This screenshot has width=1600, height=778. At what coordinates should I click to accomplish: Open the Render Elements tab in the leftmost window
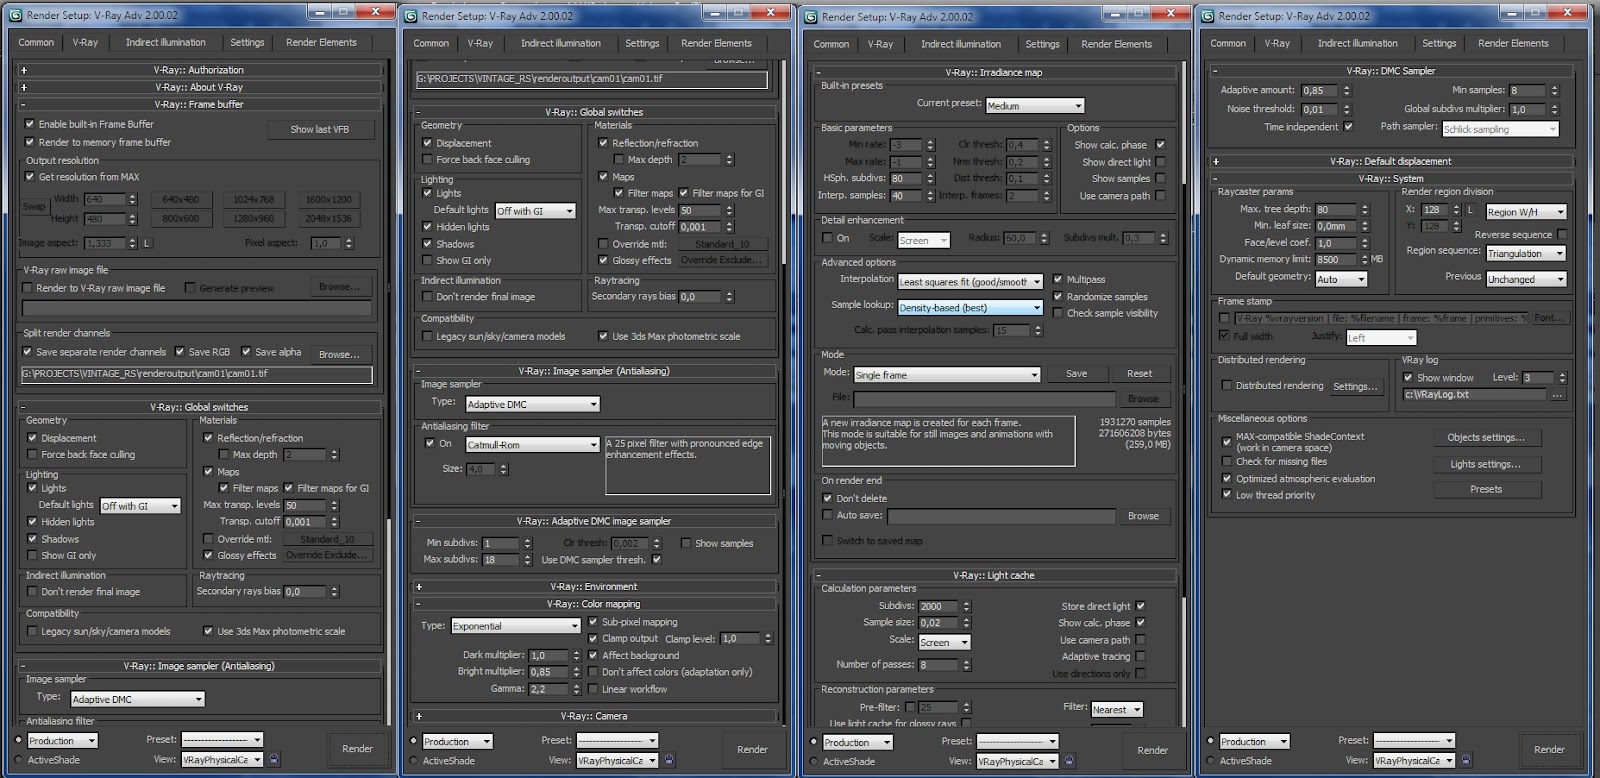[x=321, y=42]
